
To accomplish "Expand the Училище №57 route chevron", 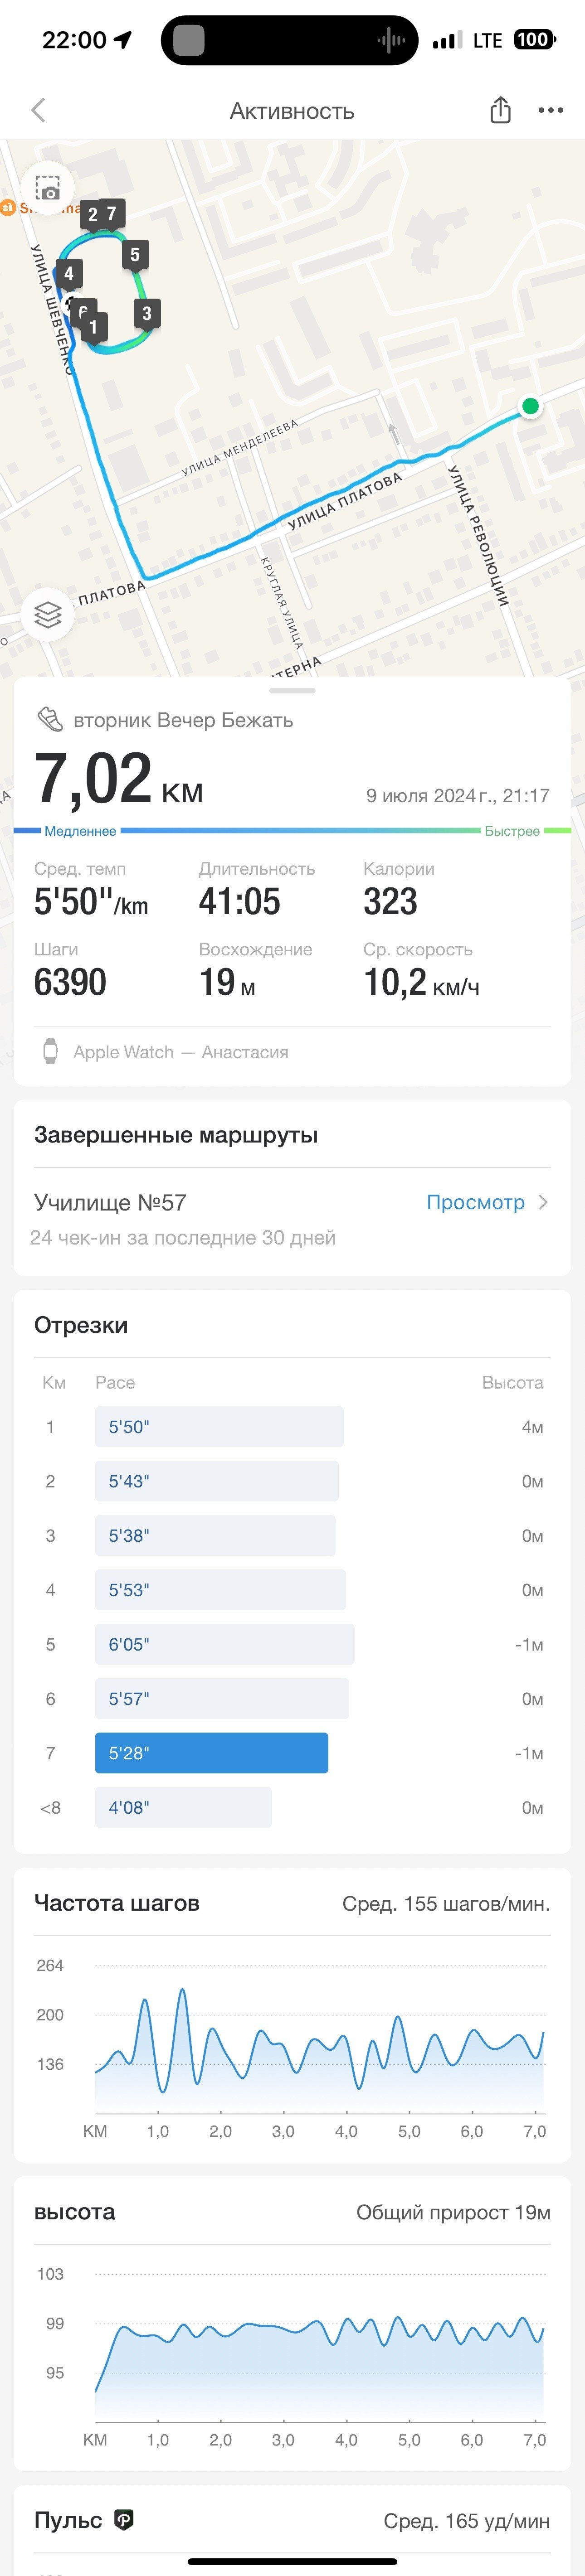I will coord(543,1202).
